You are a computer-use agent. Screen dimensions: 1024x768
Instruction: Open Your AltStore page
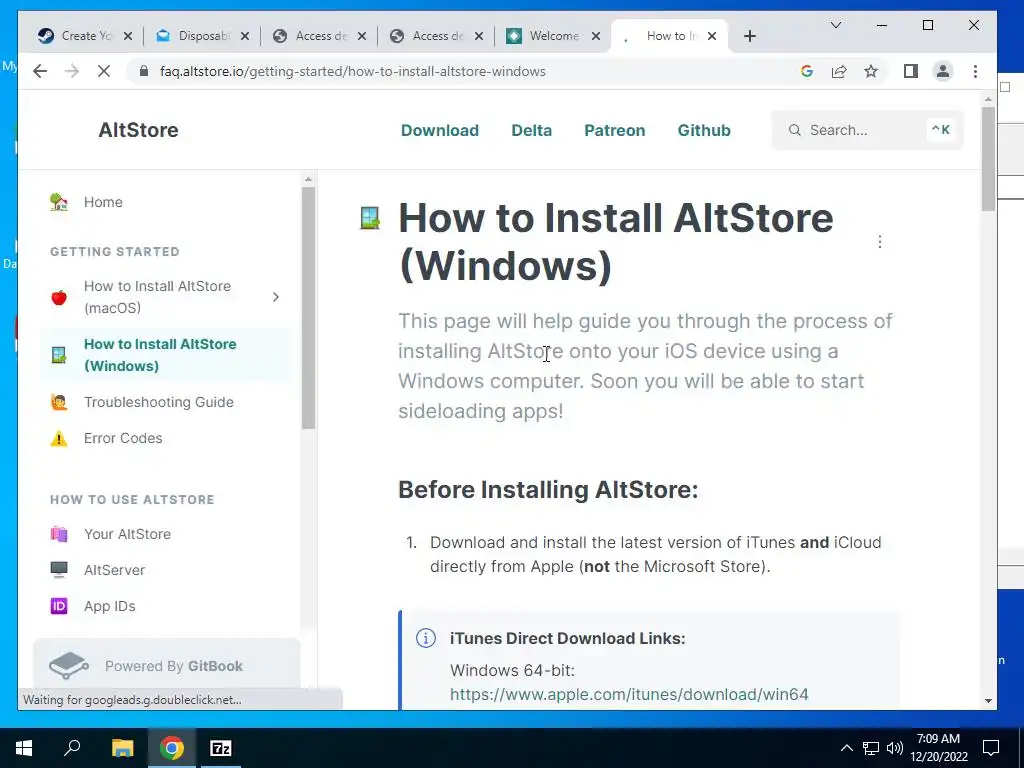(x=127, y=534)
